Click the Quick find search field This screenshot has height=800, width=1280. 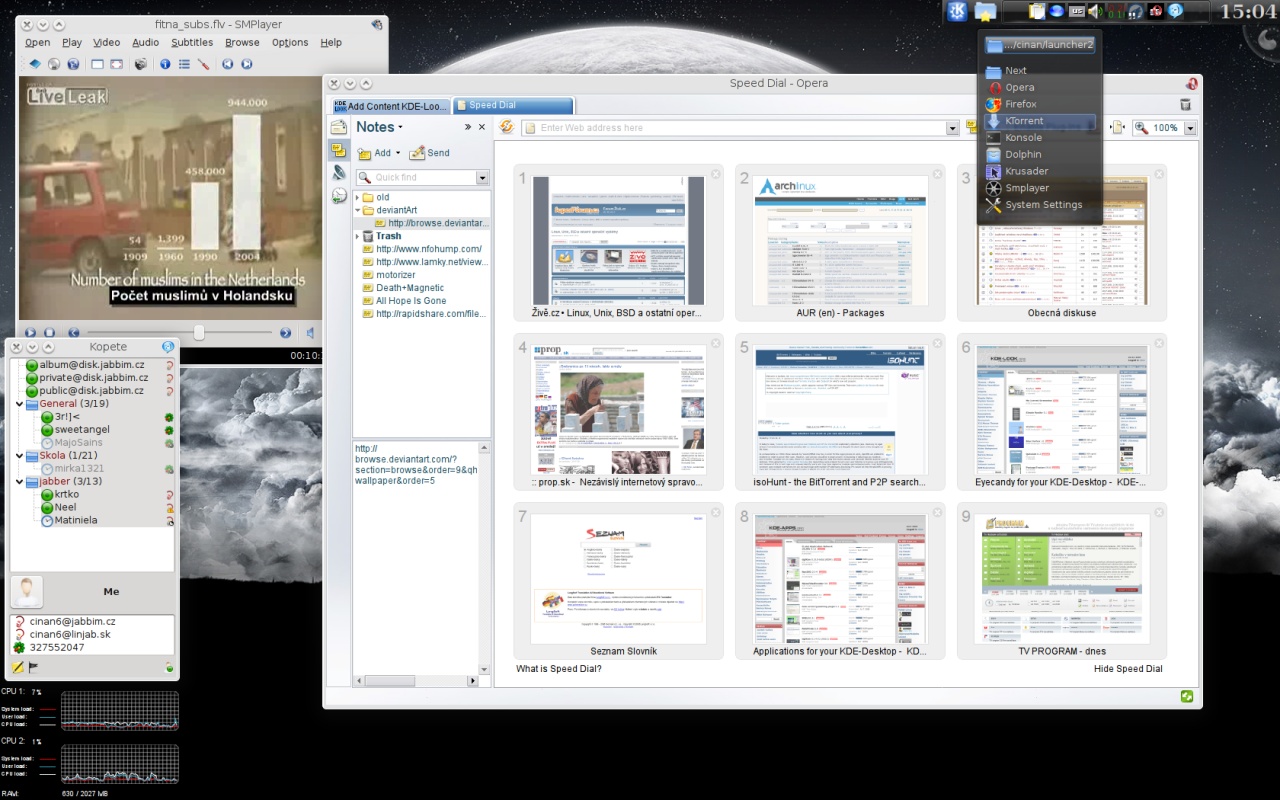(416, 177)
